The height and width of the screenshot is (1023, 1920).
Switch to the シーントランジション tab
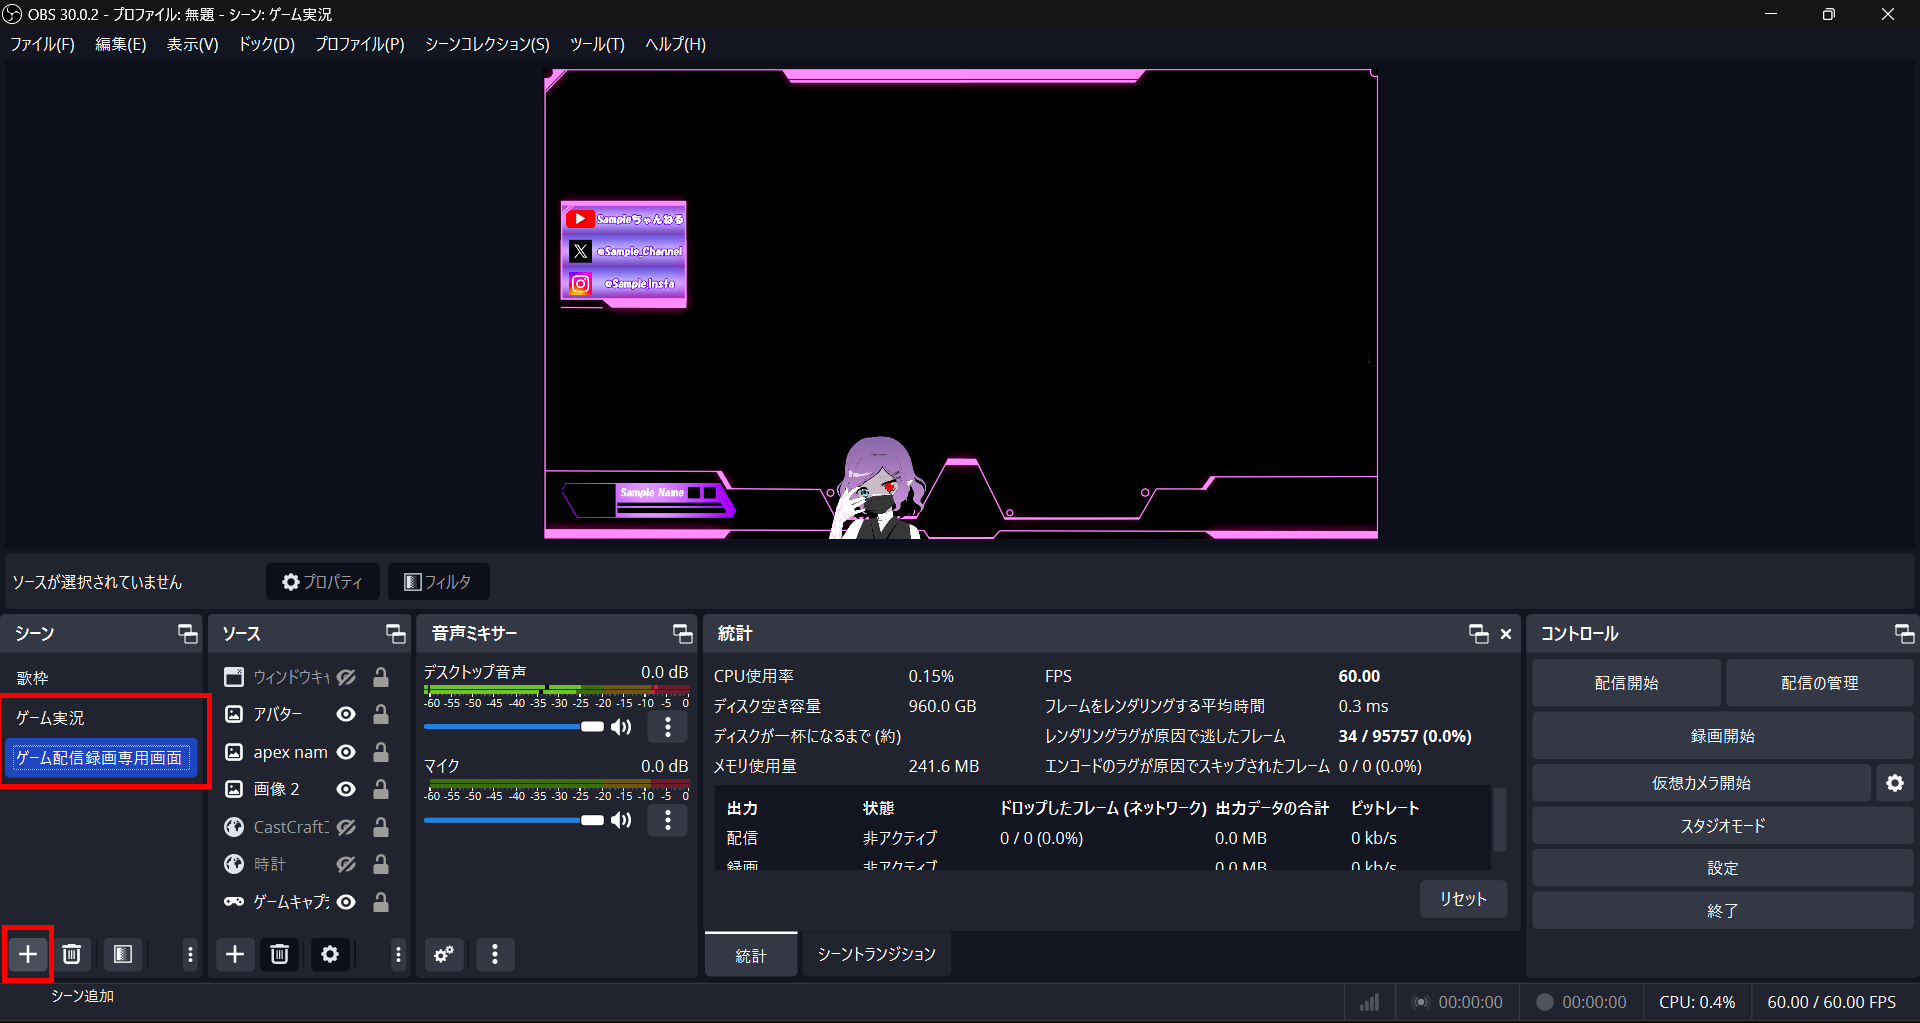coord(876,954)
